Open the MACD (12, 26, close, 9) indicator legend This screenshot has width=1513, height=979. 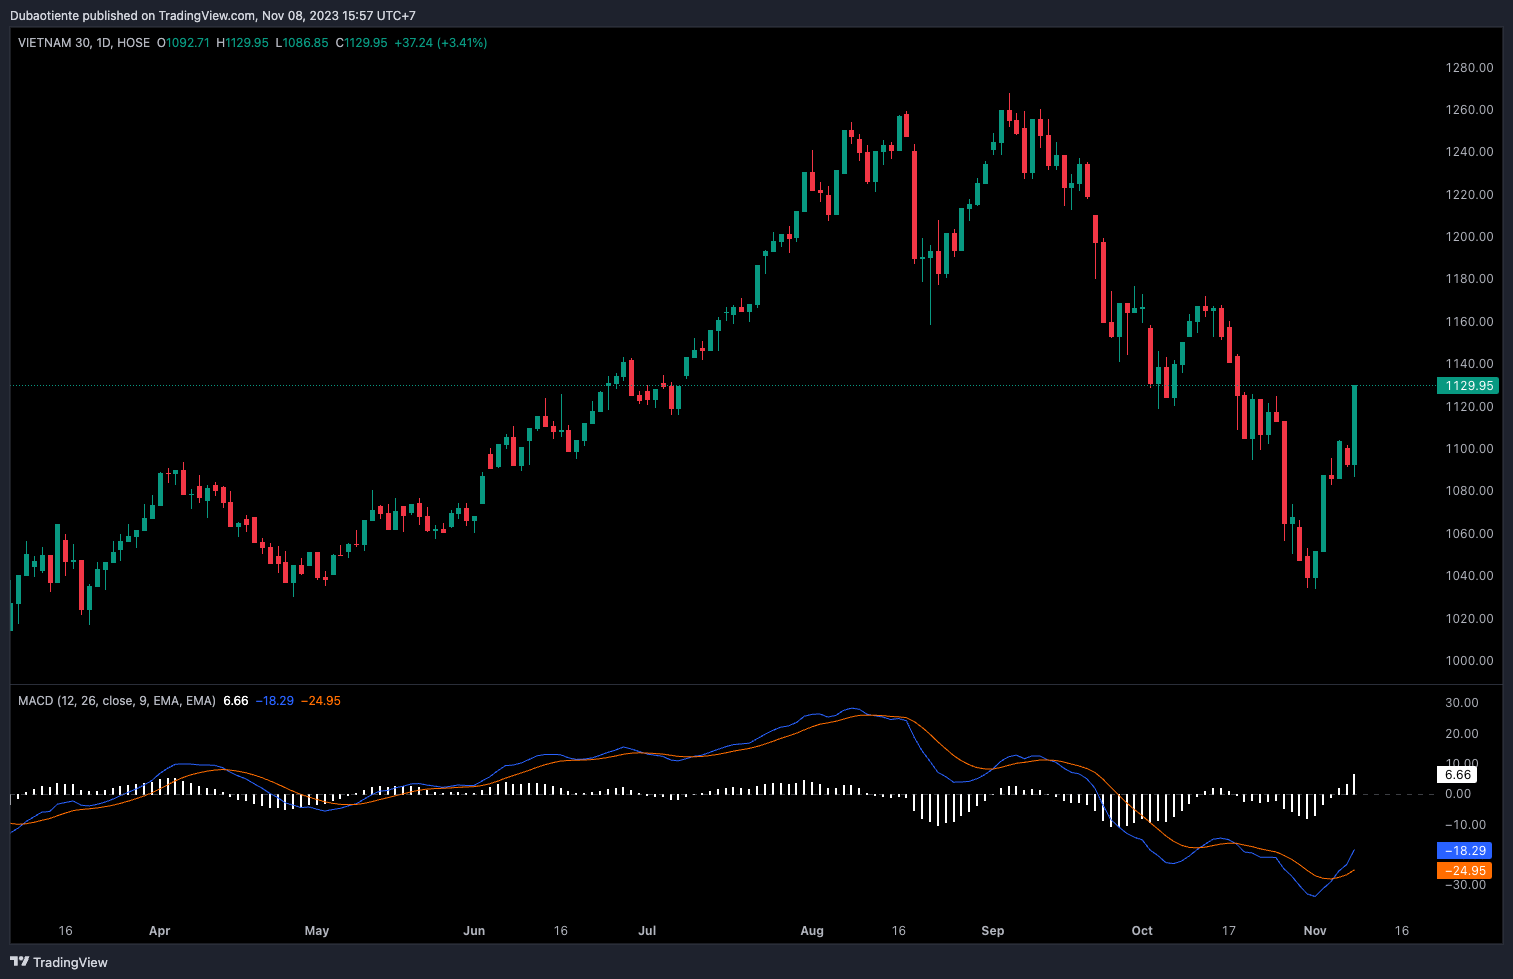(x=116, y=701)
